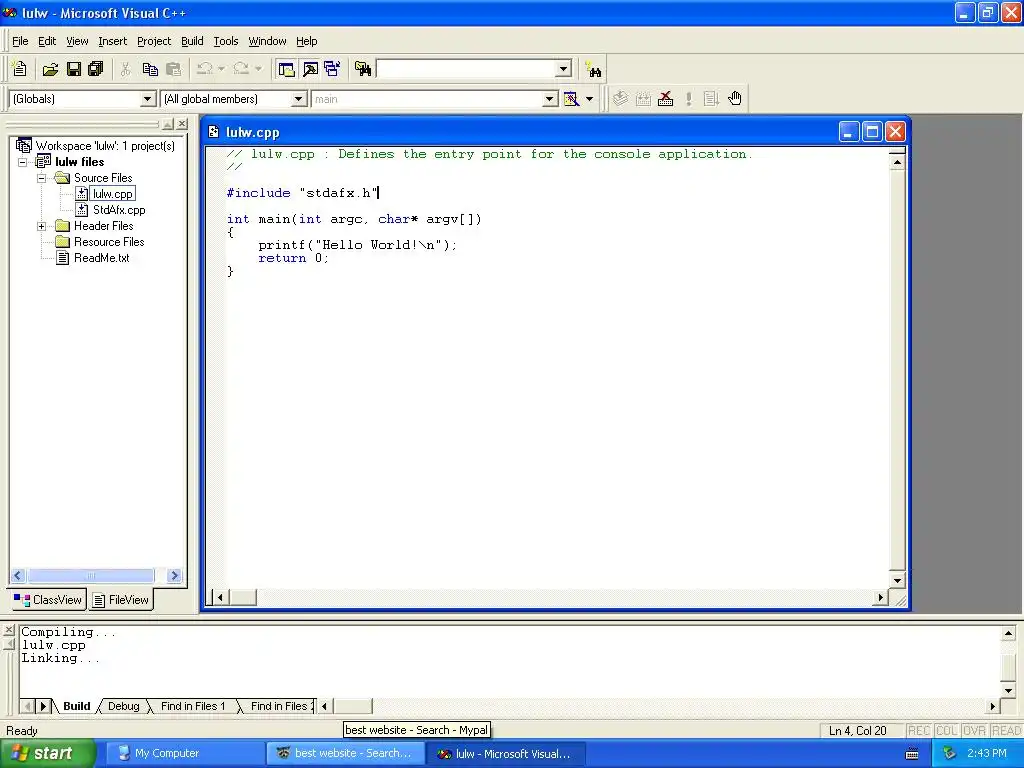Open the View menu

(x=77, y=41)
